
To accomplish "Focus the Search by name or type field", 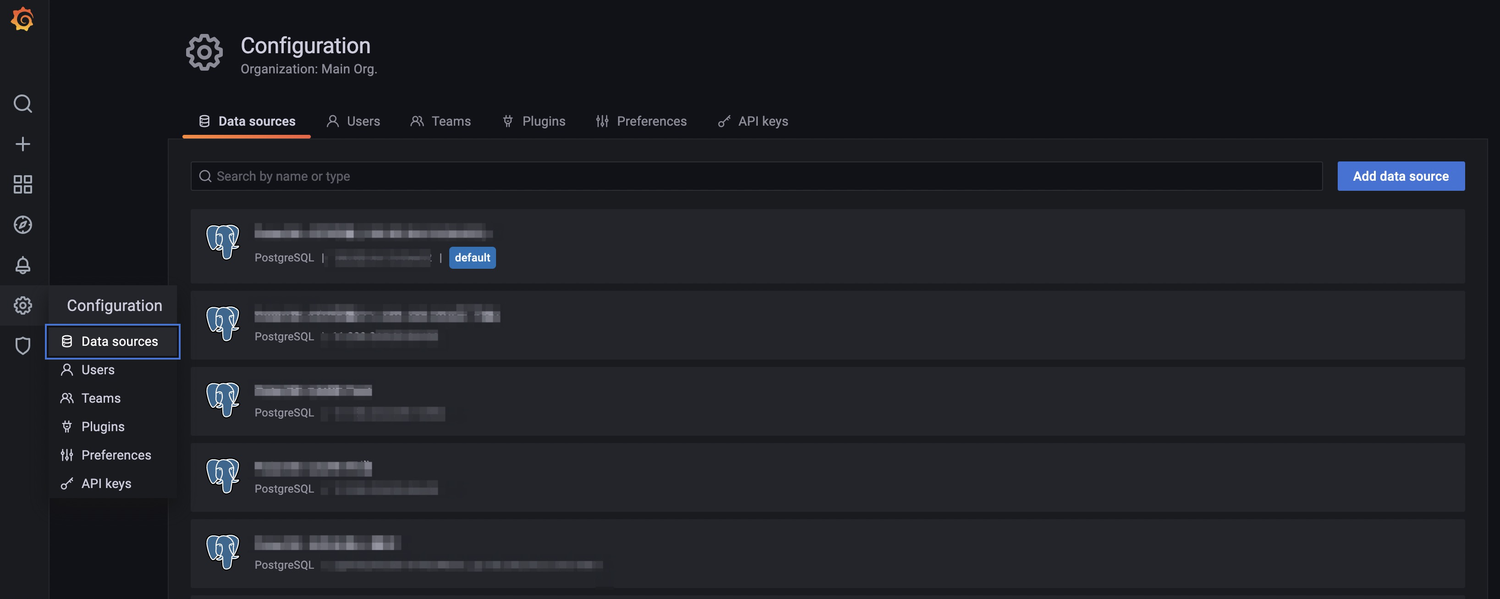I will 757,176.
